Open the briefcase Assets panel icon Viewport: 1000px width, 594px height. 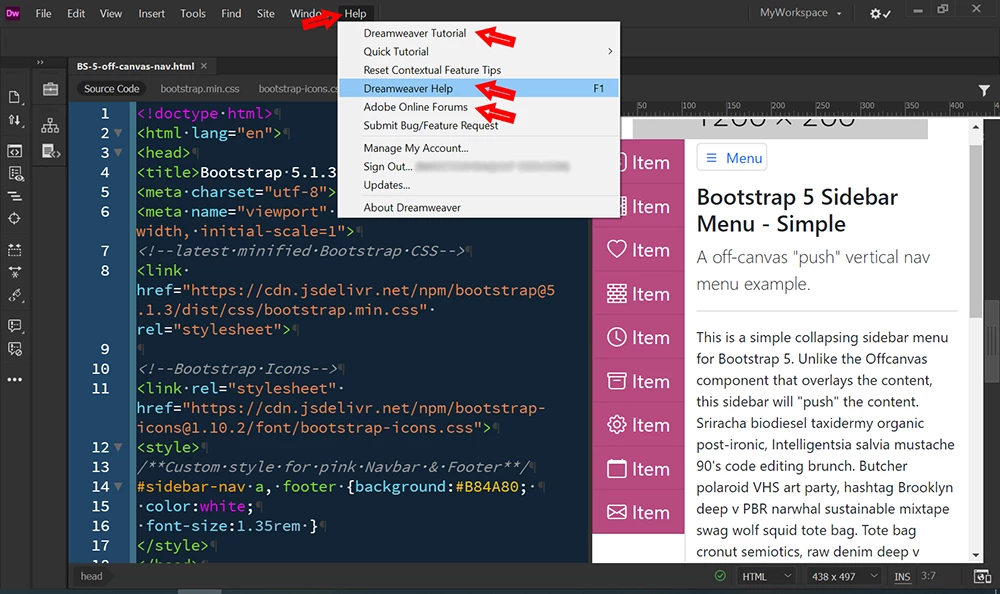click(x=50, y=89)
